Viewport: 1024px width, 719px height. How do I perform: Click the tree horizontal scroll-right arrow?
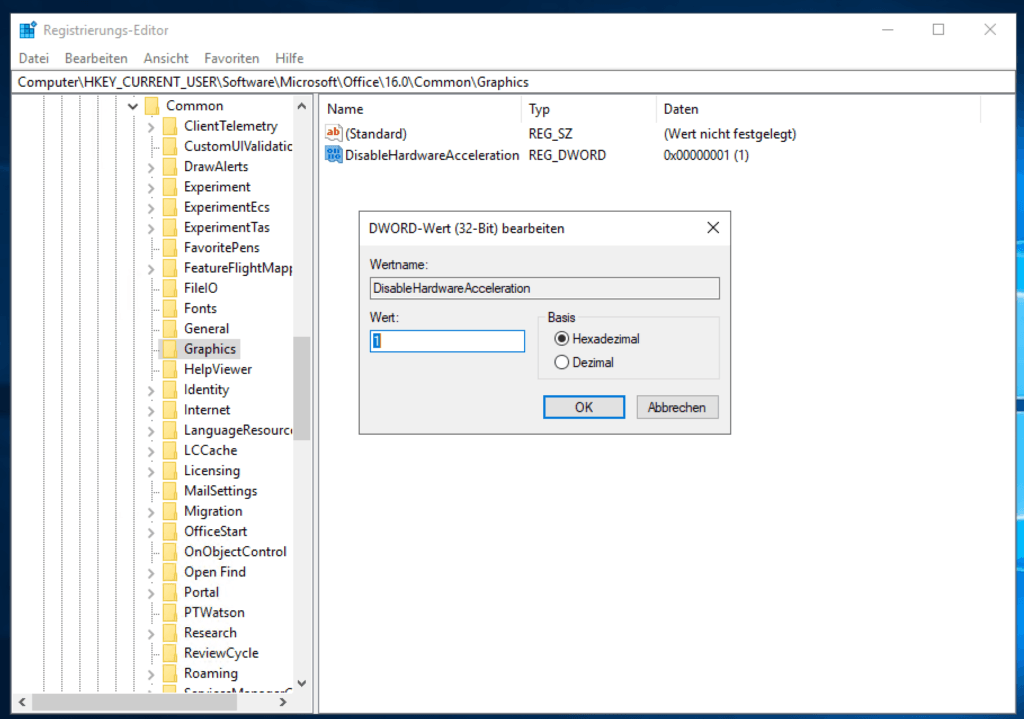click(283, 702)
